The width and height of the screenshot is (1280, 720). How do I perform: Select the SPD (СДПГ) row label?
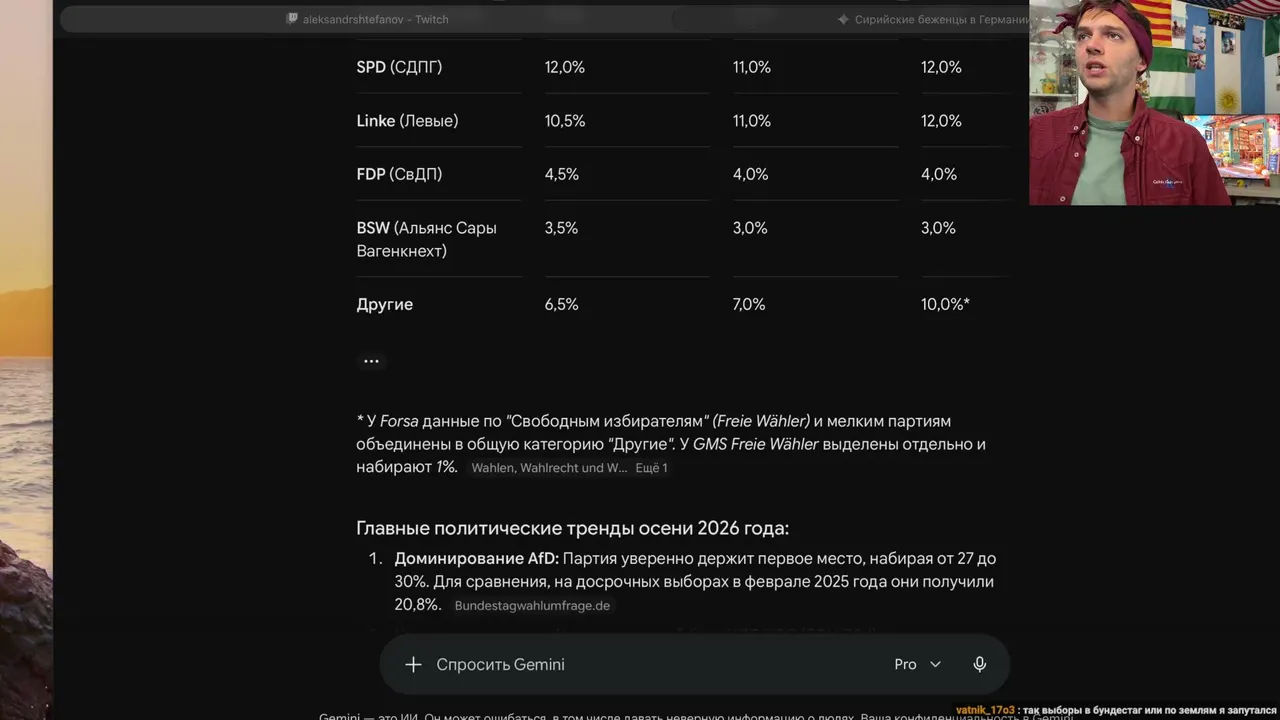click(x=399, y=67)
